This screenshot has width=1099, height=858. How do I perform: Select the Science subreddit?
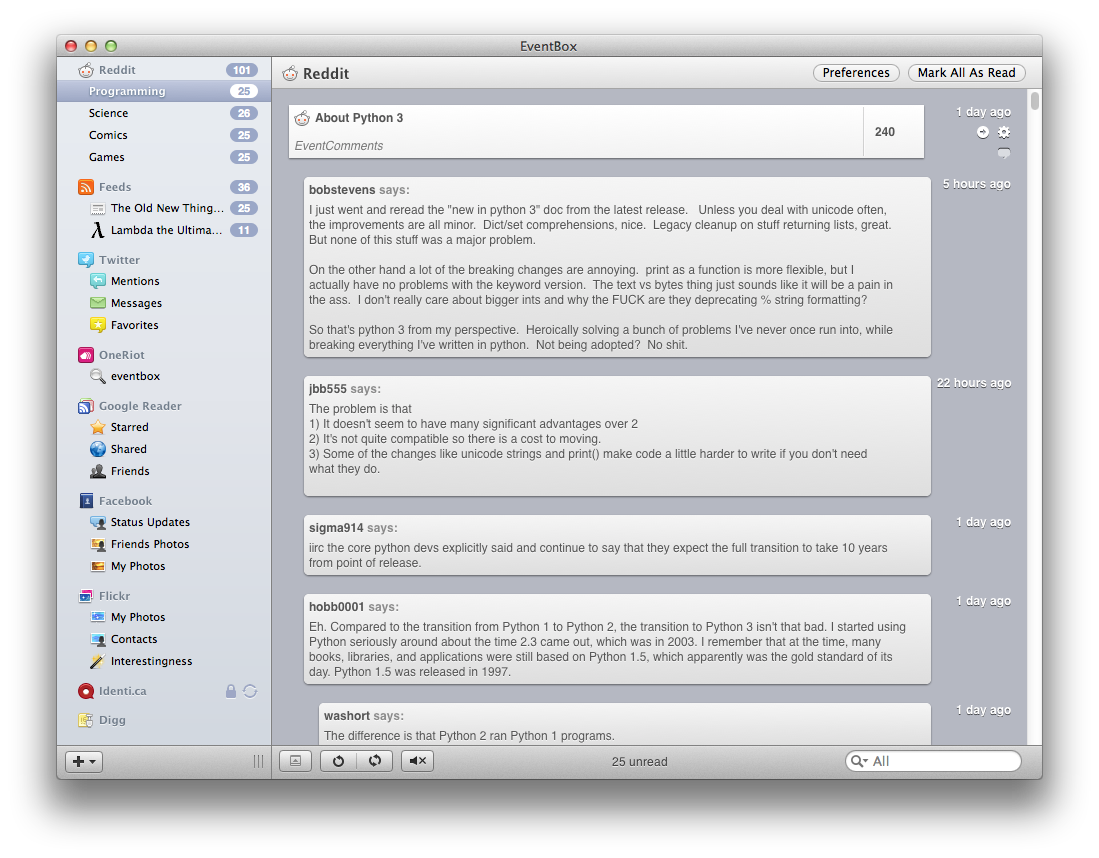point(108,113)
